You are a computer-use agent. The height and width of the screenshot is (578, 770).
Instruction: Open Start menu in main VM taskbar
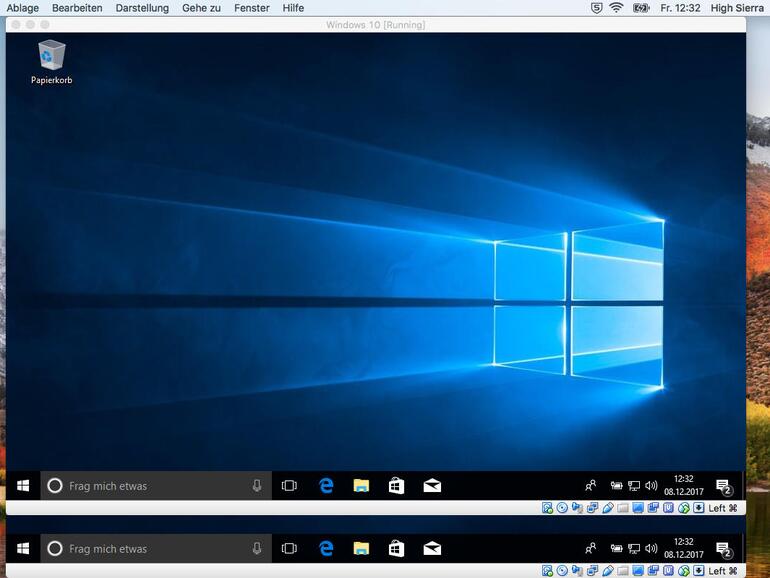(x=23, y=486)
